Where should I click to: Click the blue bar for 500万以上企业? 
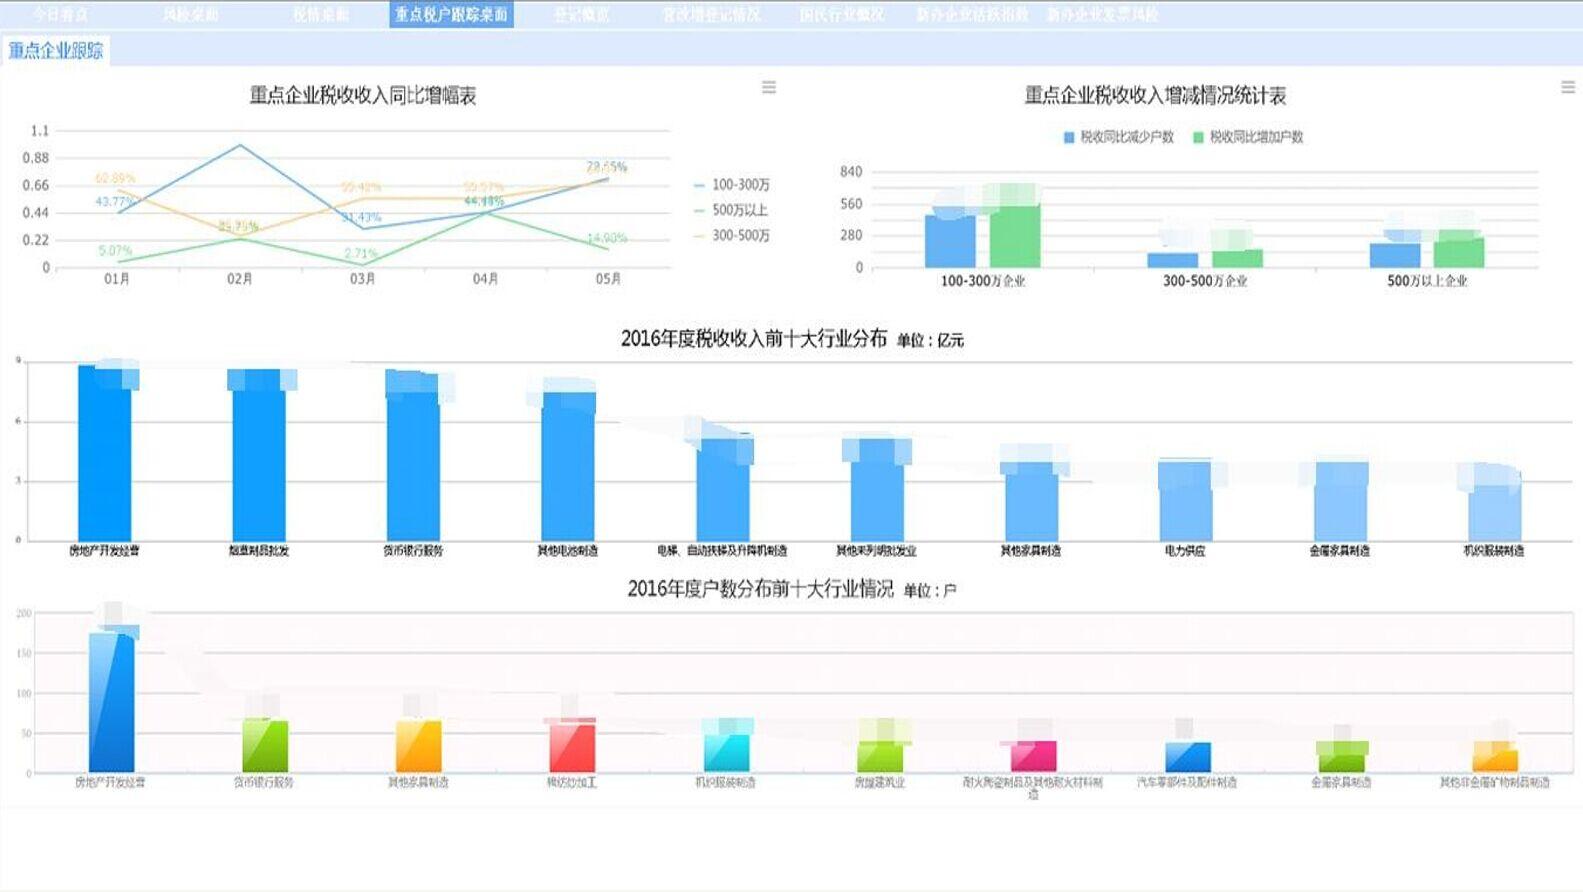pyautogui.click(x=1395, y=255)
